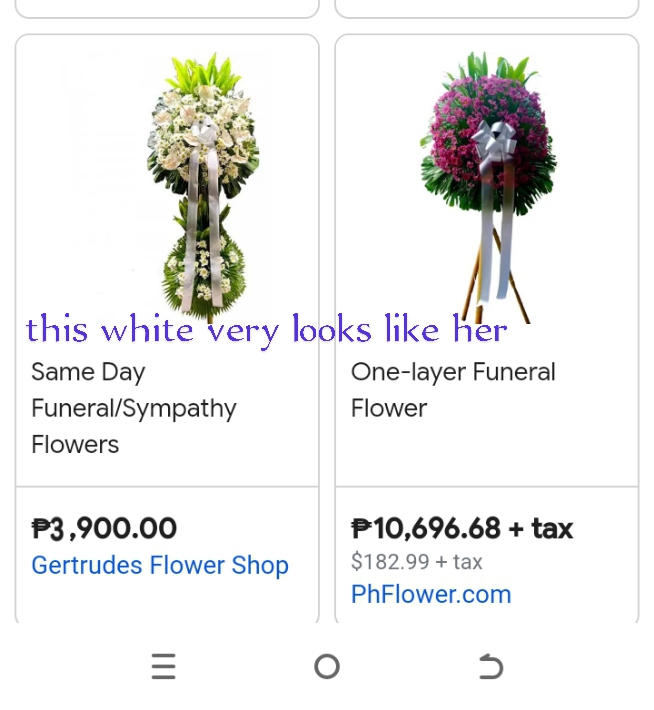Click the silver bow on purple wreath
This screenshot has height=710, width=654.
click(495, 141)
